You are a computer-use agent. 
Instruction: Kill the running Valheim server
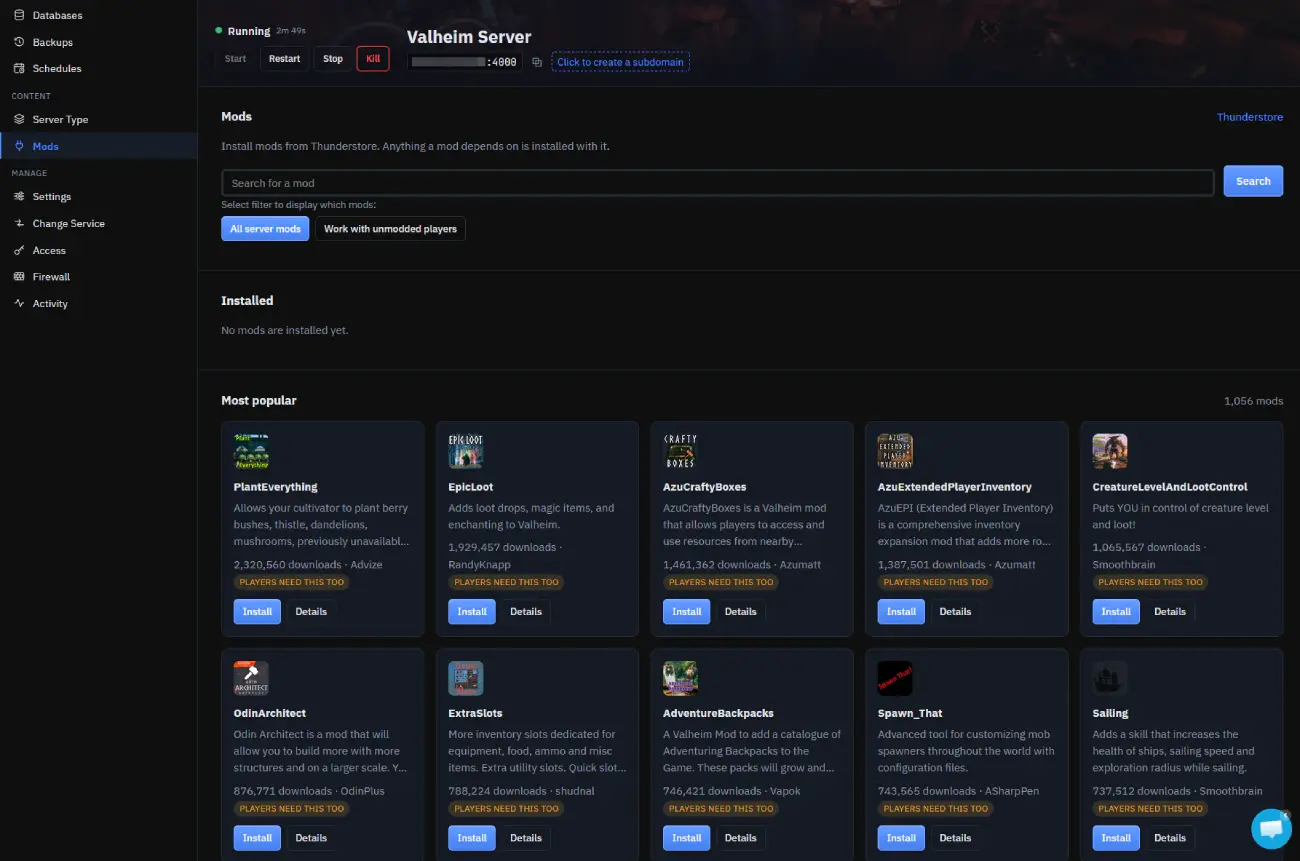(x=373, y=59)
